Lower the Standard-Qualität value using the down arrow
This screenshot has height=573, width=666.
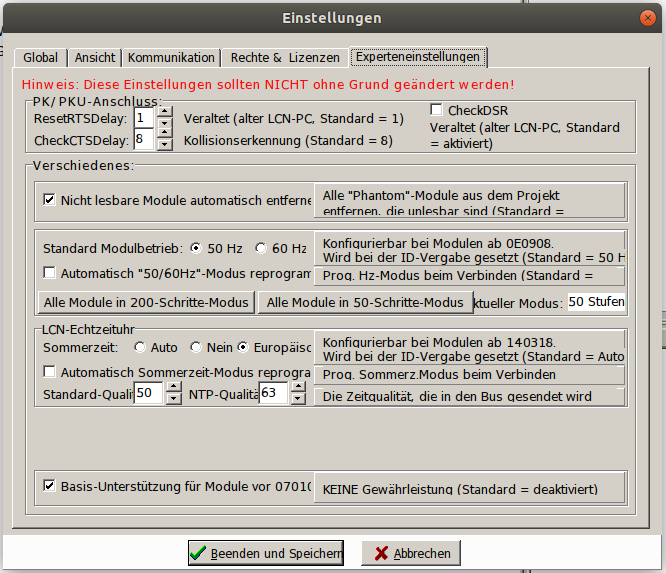pyautogui.click(x=171, y=400)
